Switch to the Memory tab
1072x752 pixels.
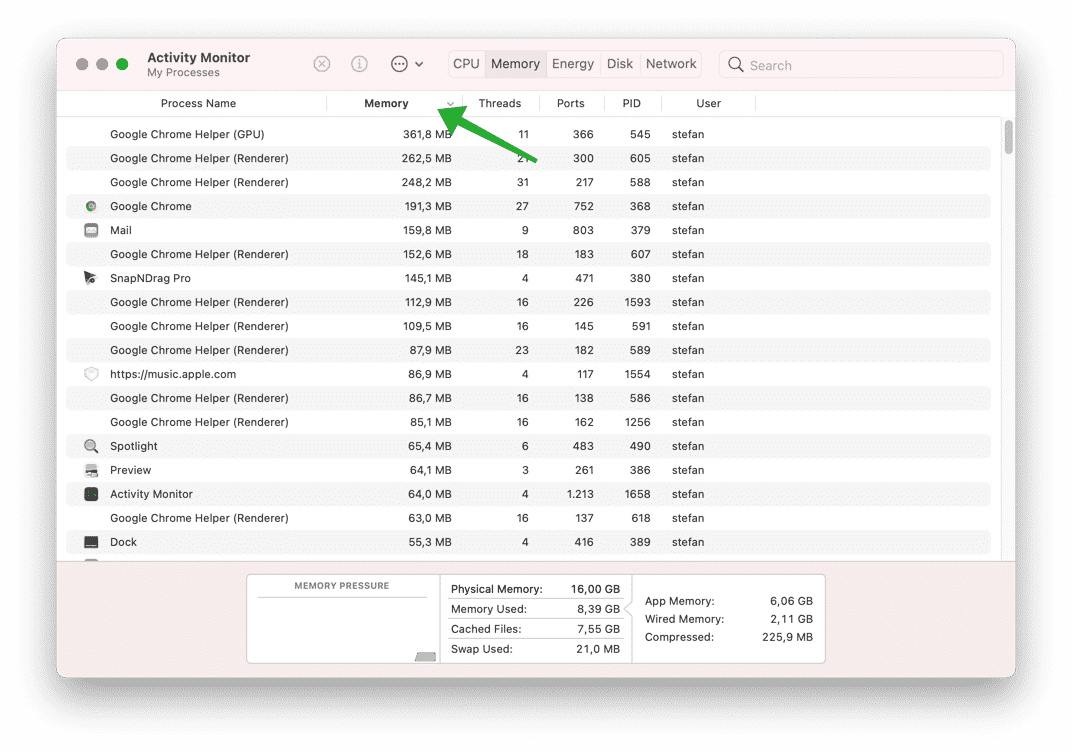point(515,64)
